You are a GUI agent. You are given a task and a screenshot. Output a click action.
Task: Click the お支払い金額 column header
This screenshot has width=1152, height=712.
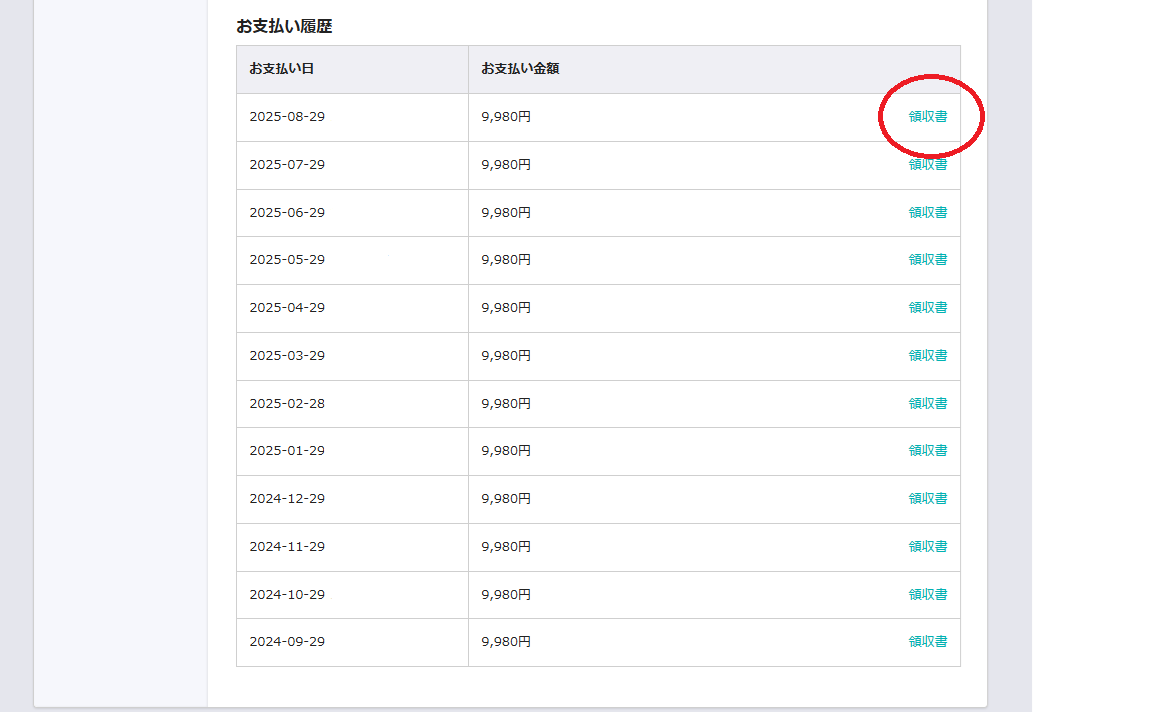click(x=519, y=69)
